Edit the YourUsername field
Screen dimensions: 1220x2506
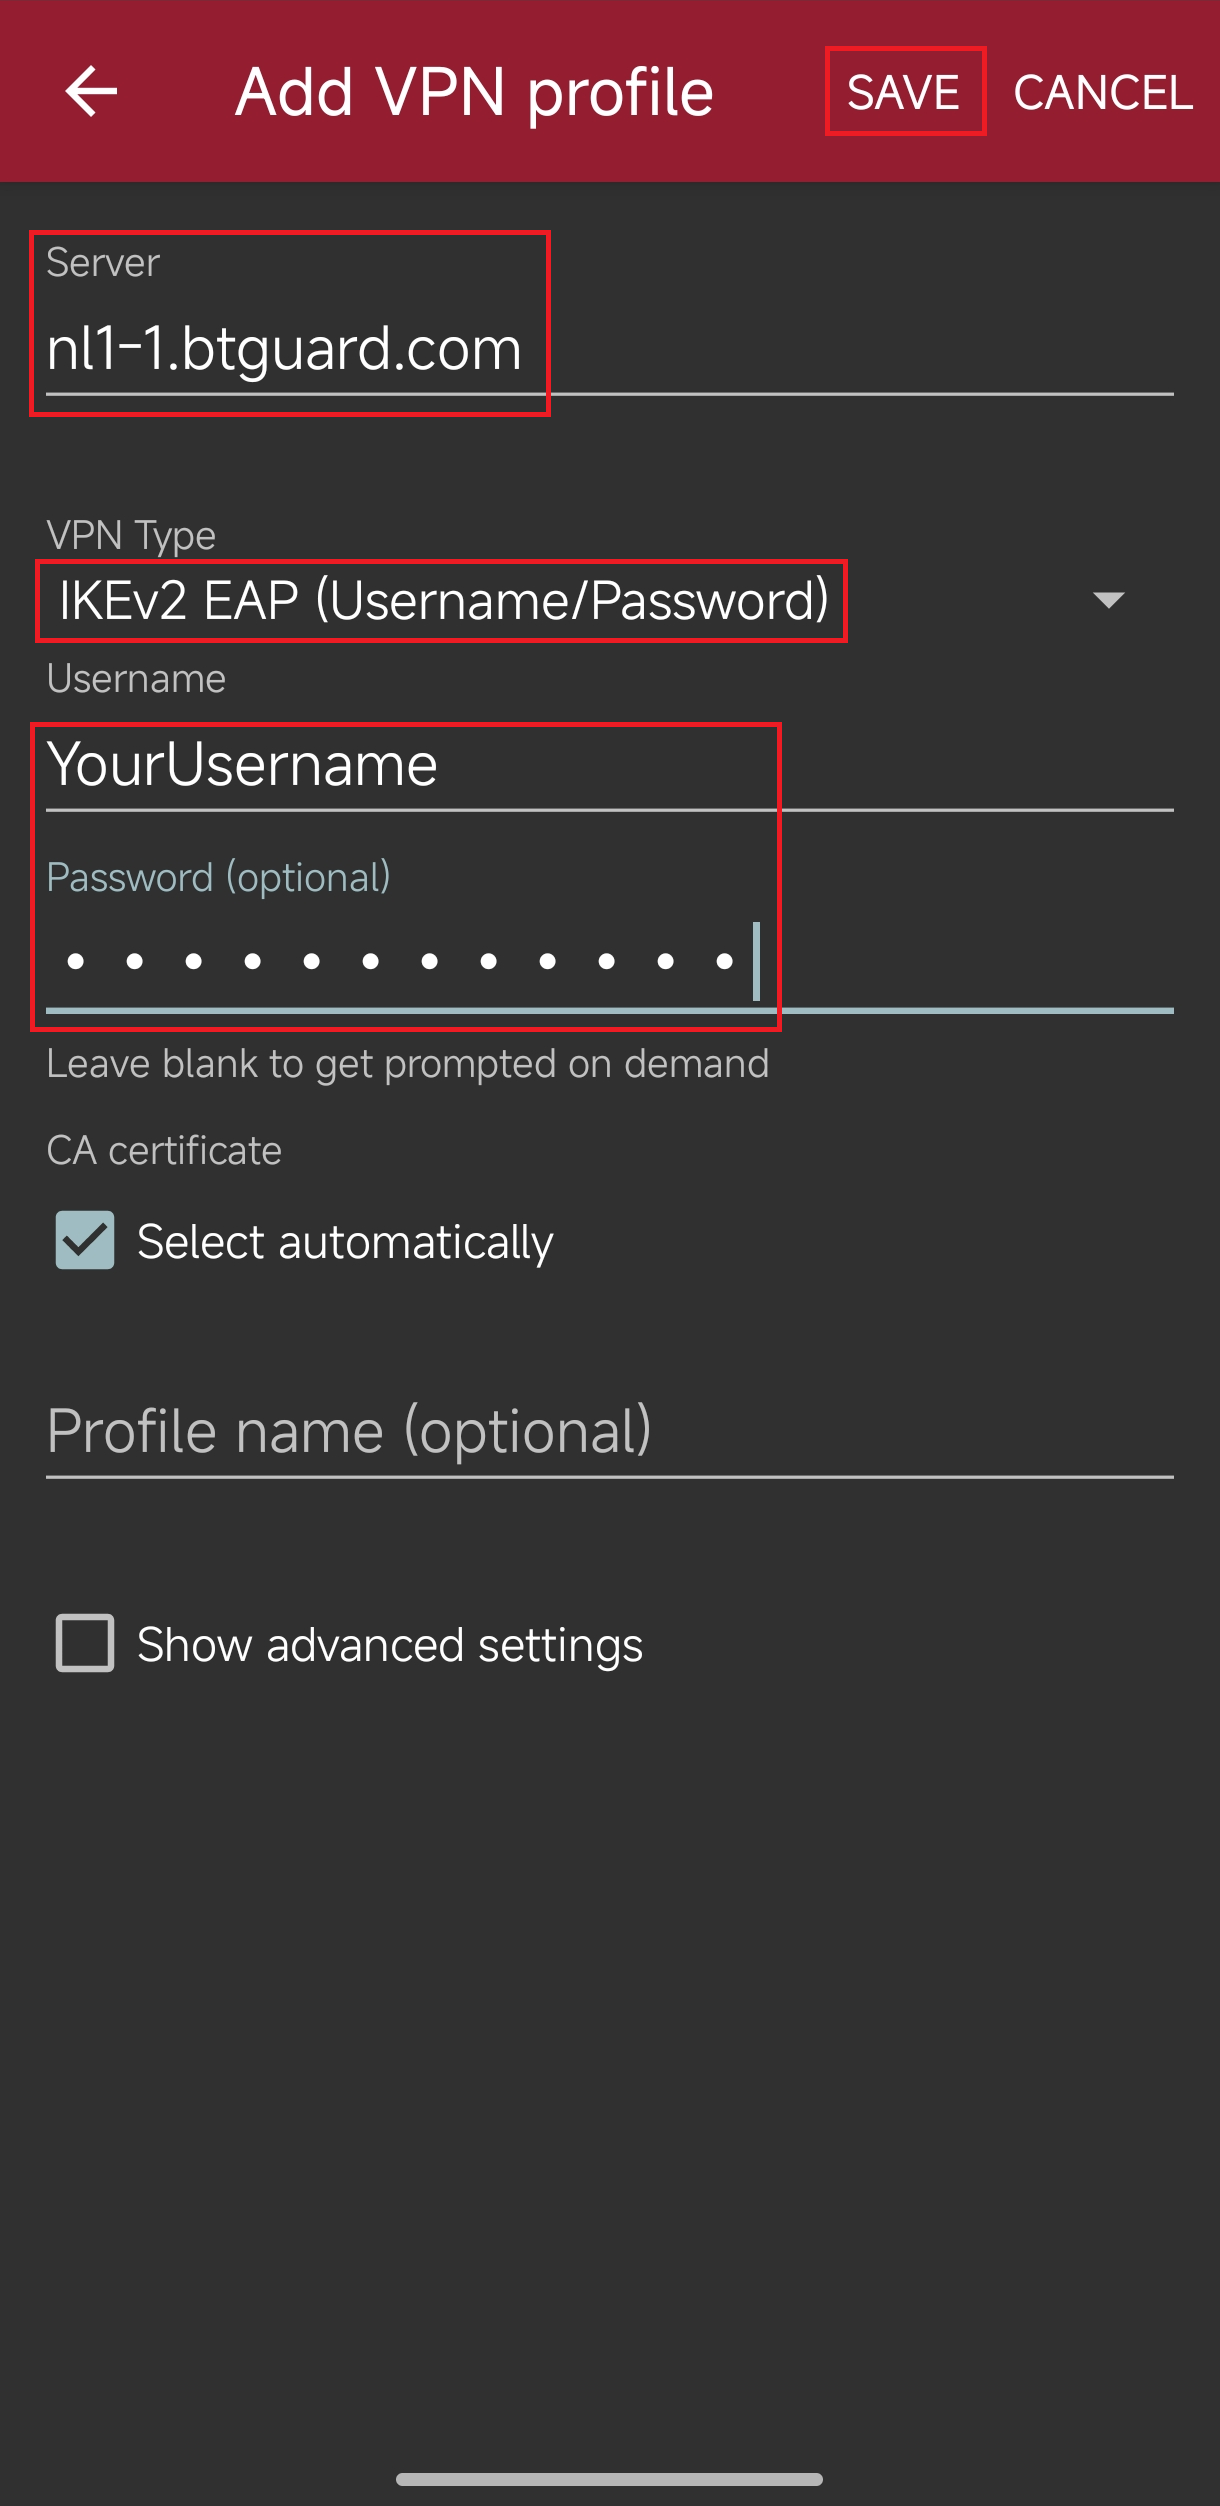(x=609, y=765)
